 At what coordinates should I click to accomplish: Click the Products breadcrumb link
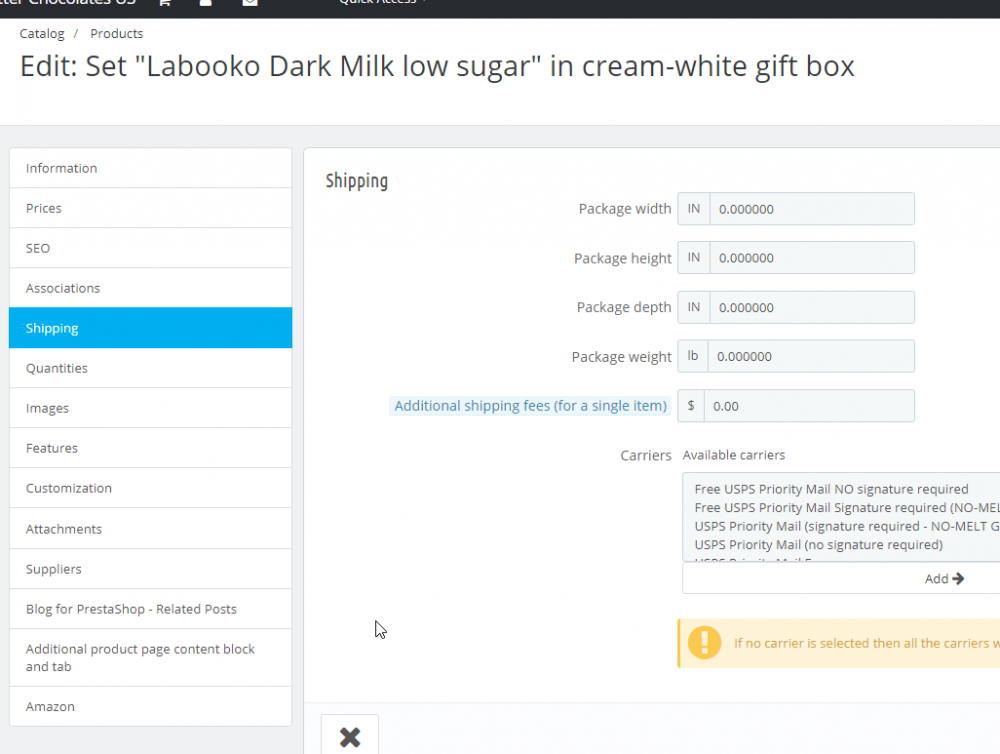coord(116,34)
